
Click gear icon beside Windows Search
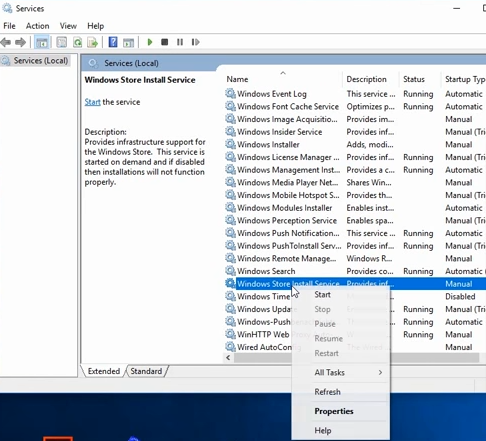pyautogui.click(x=230, y=271)
